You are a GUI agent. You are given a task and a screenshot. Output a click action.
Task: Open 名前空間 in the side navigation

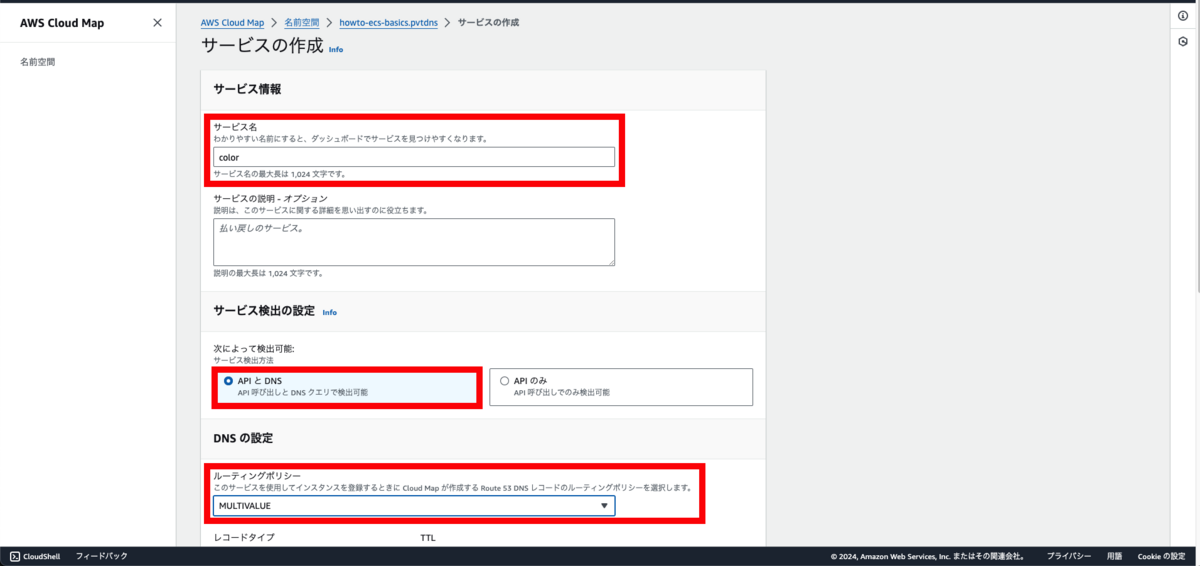(38, 62)
